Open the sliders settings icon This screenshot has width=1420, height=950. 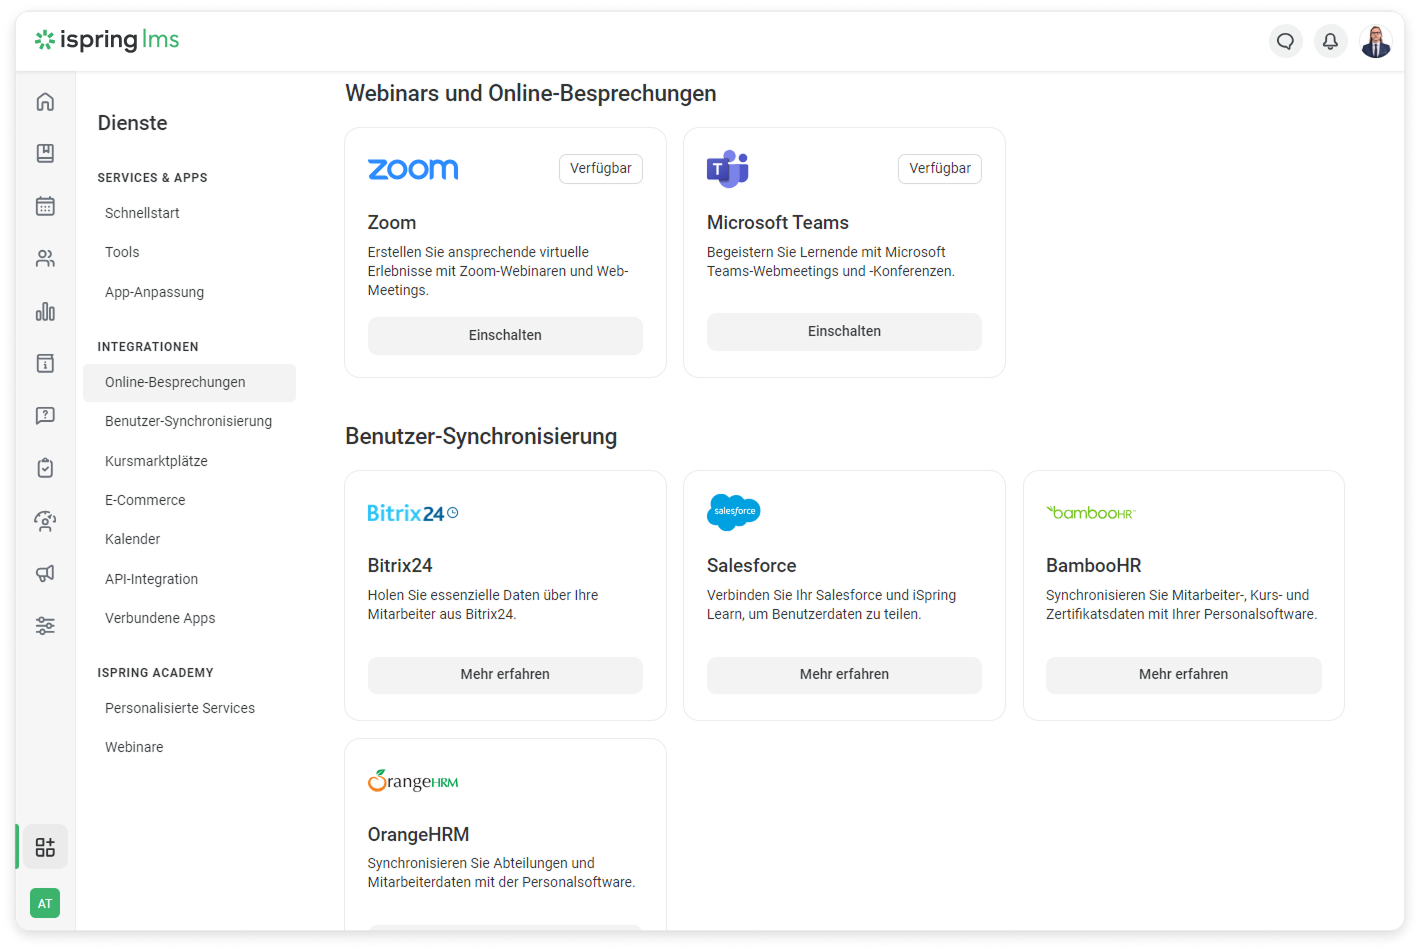pos(45,626)
